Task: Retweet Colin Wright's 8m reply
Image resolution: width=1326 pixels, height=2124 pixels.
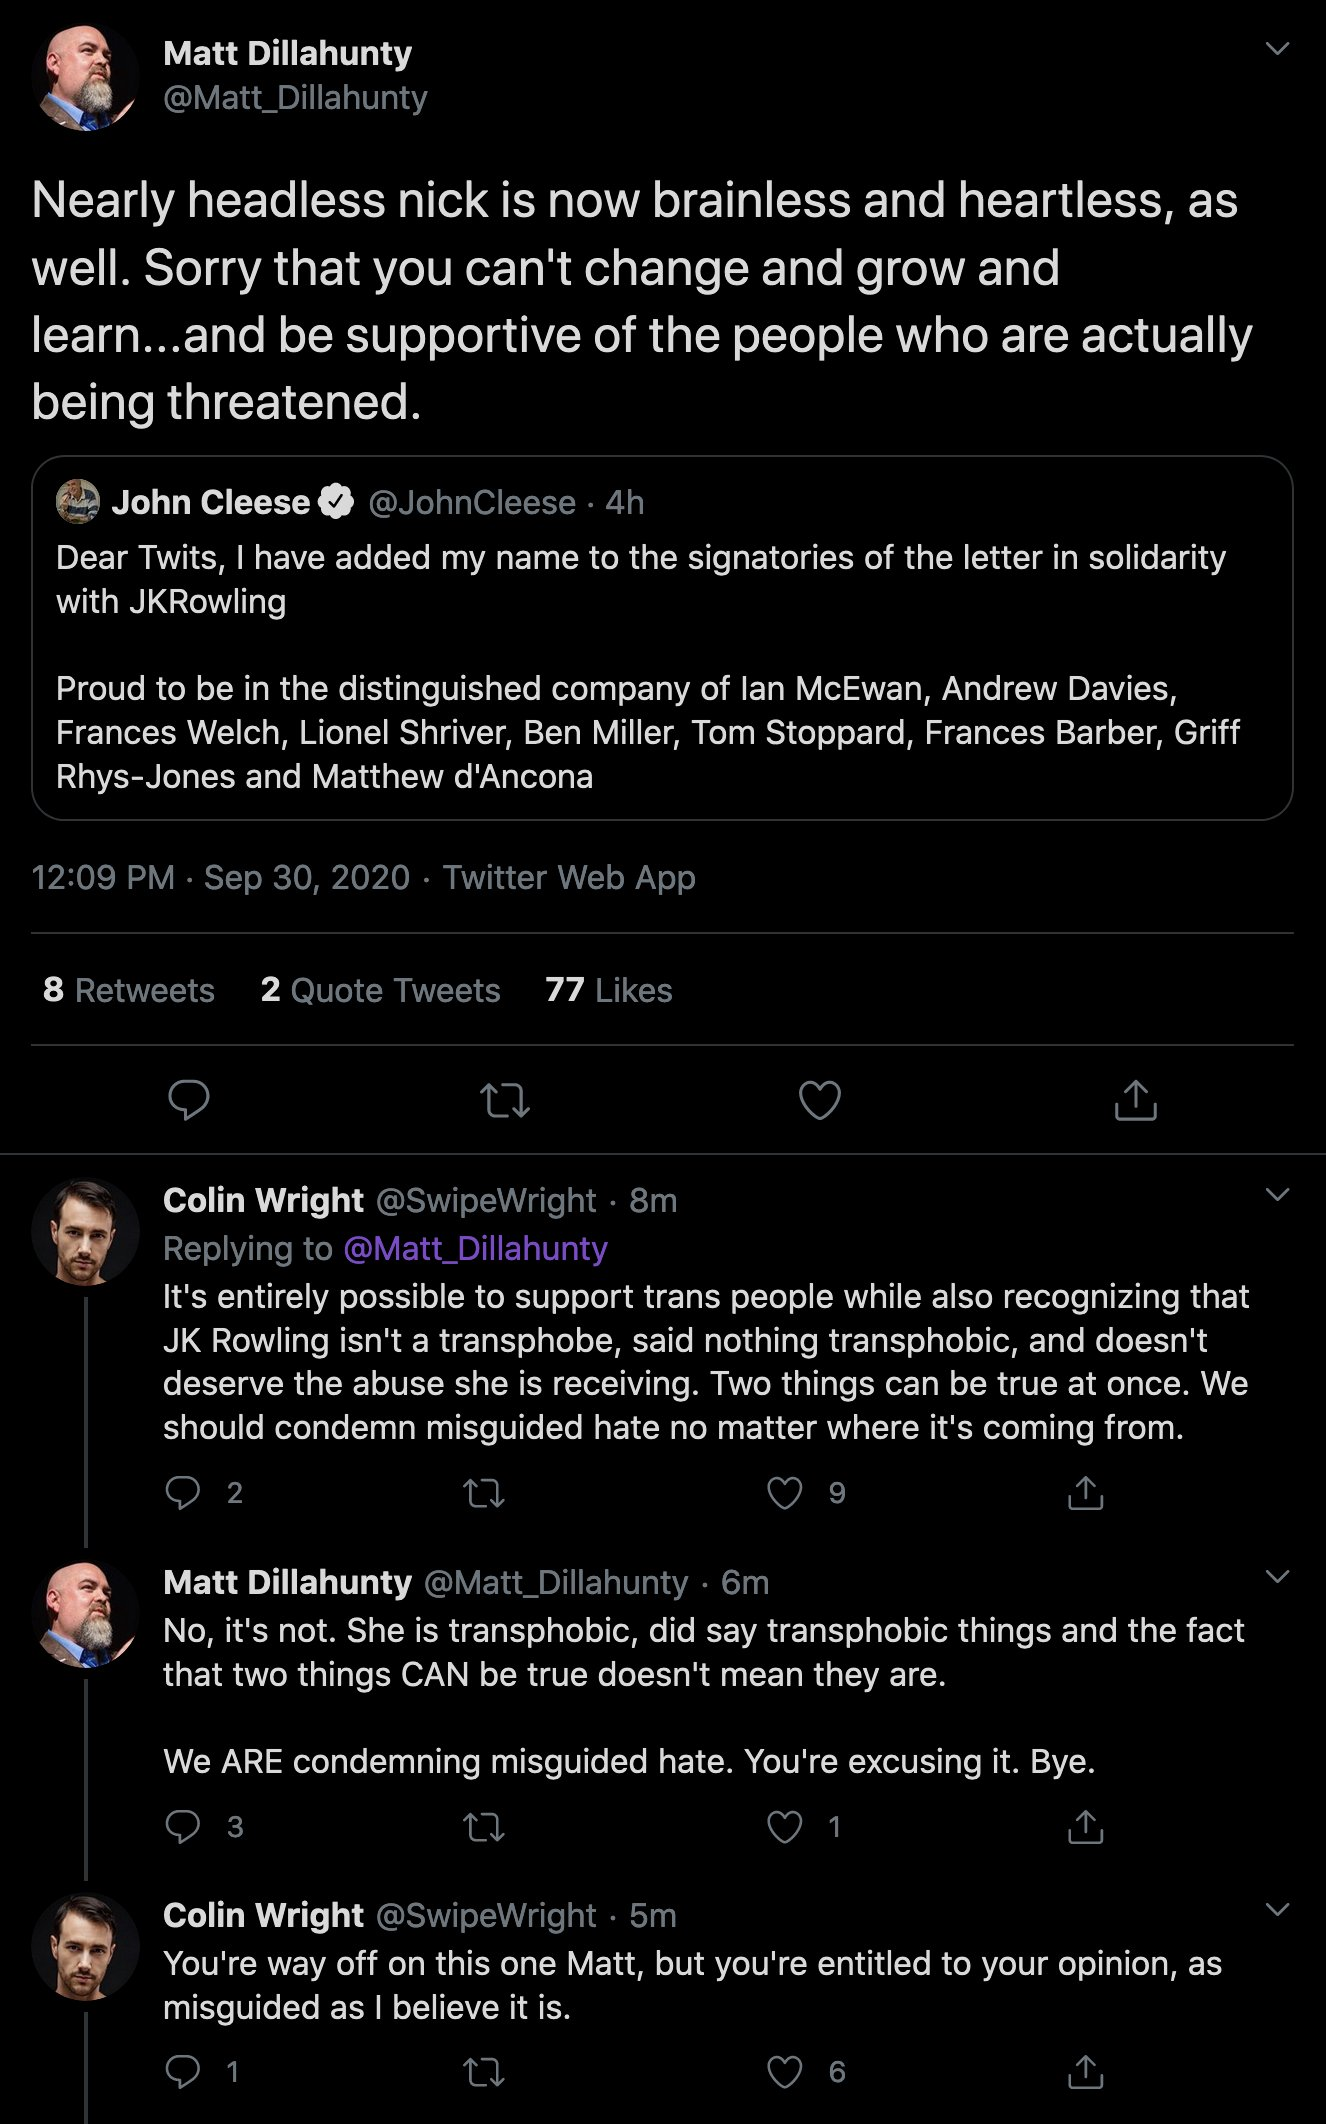Action: (484, 1494)
